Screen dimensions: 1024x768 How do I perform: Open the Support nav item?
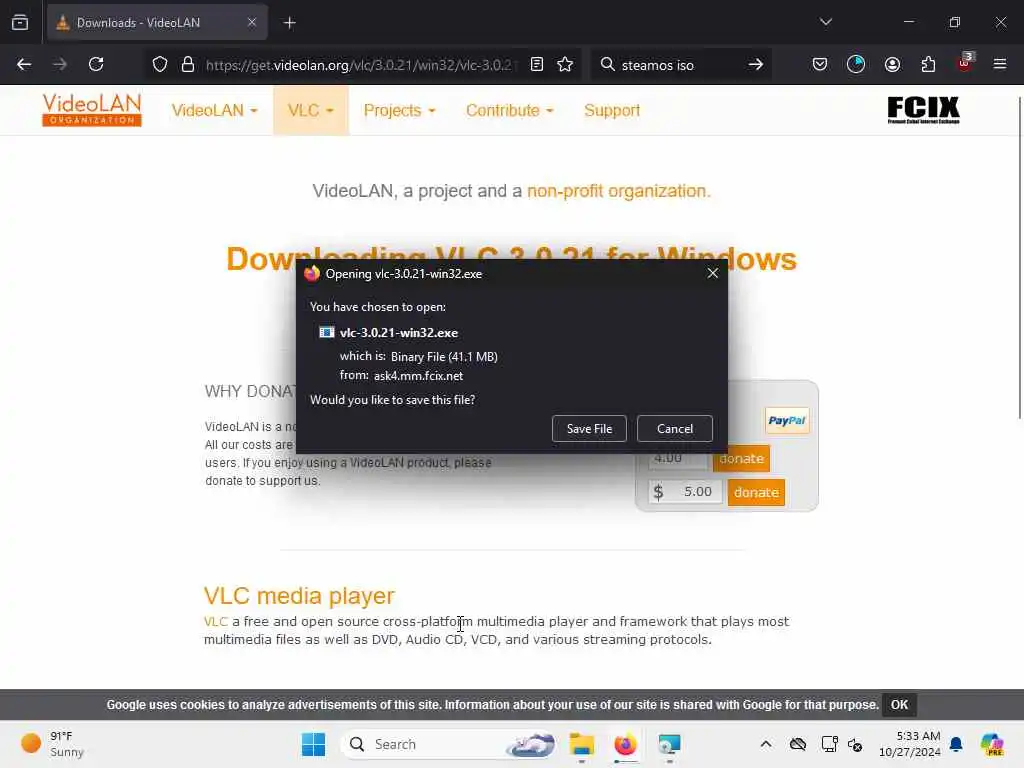click(x=612, y=110)
